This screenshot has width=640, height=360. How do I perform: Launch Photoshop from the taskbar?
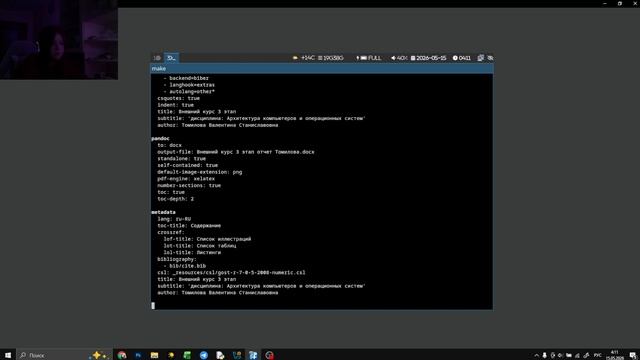coord(138,355)
